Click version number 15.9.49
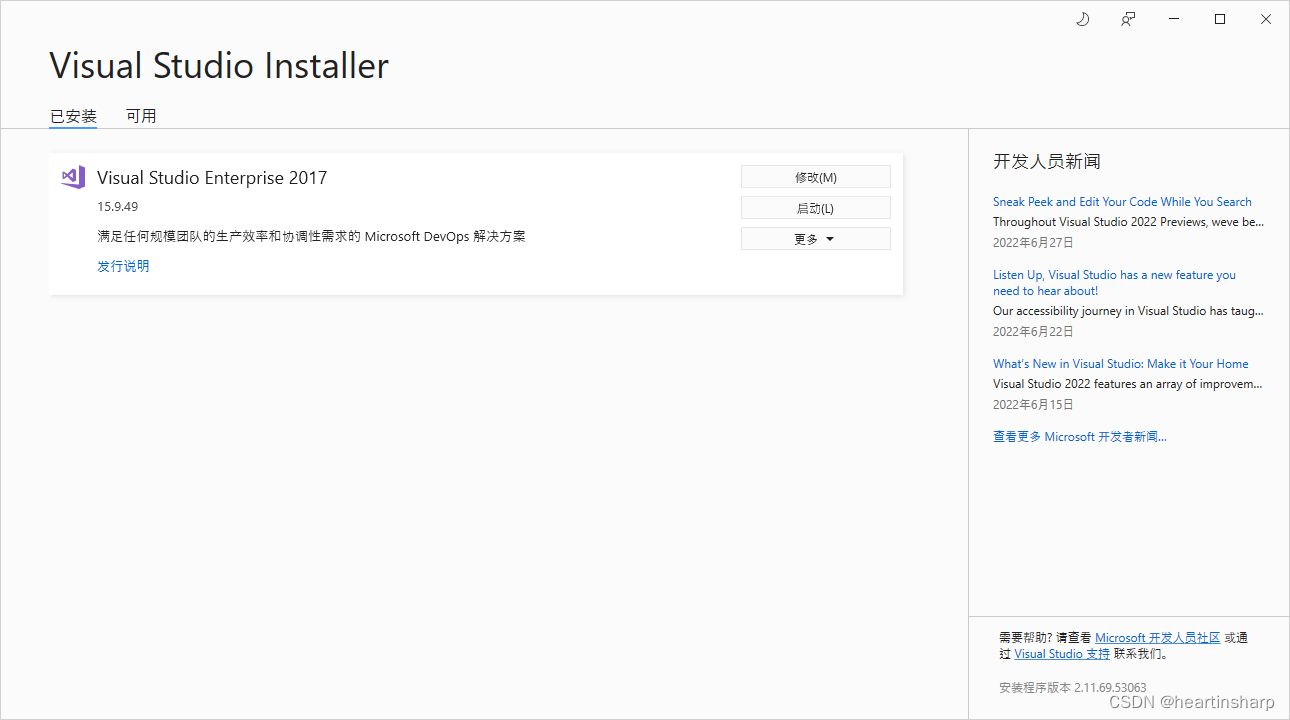The height and width of the screenshot is (720, 1290). click(117, 207)
